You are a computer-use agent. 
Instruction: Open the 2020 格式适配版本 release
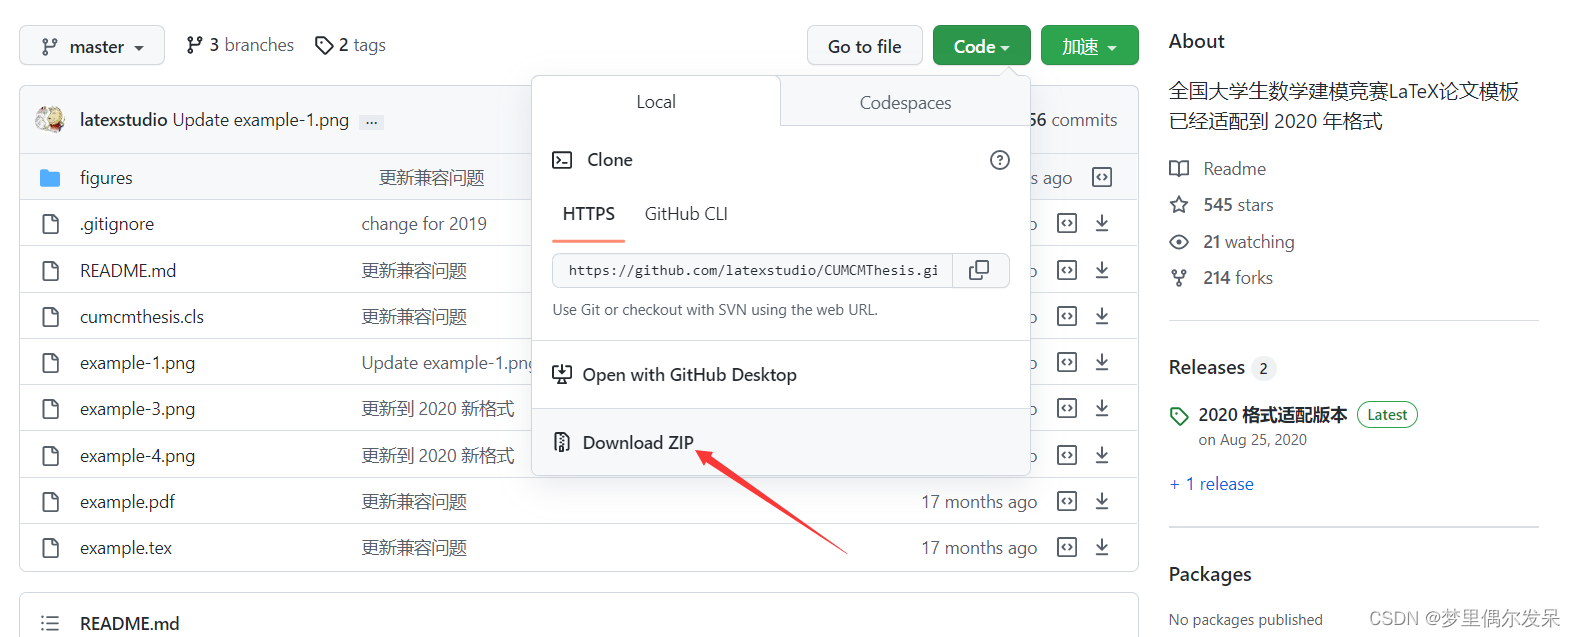pos(1273,415)
